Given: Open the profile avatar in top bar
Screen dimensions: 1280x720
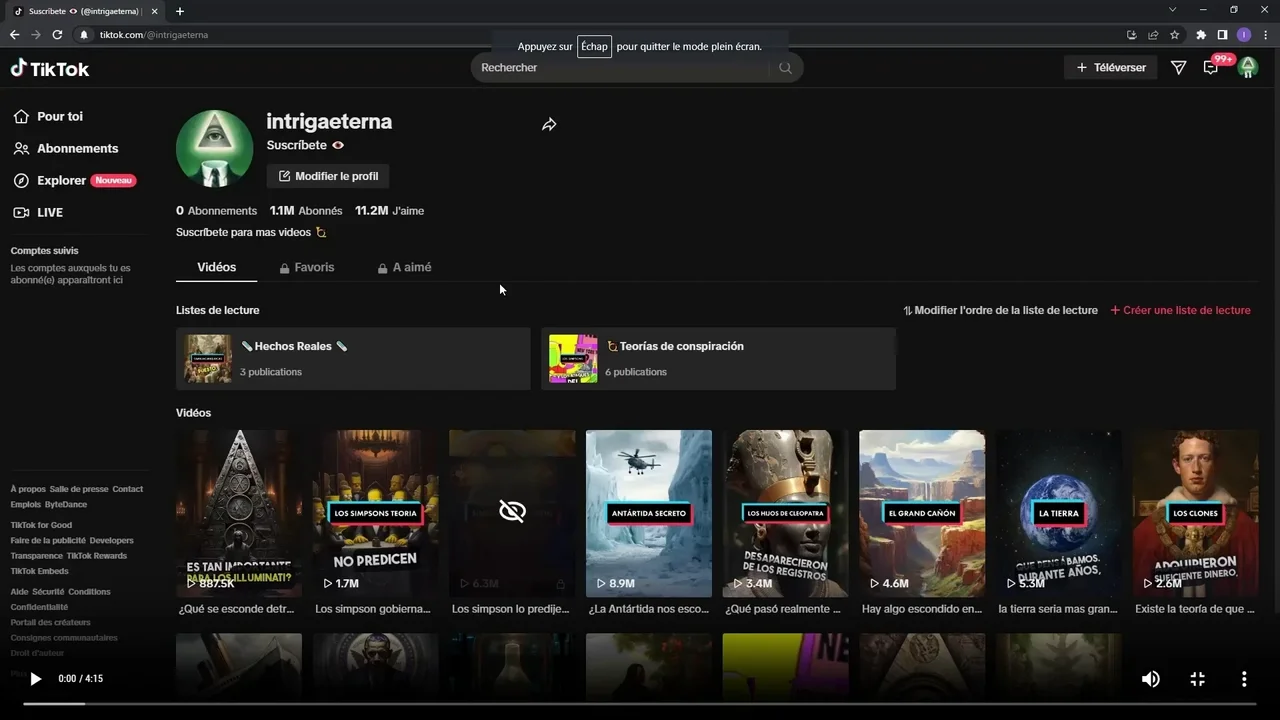Looking at the screenshot, I should point(1247,68).
